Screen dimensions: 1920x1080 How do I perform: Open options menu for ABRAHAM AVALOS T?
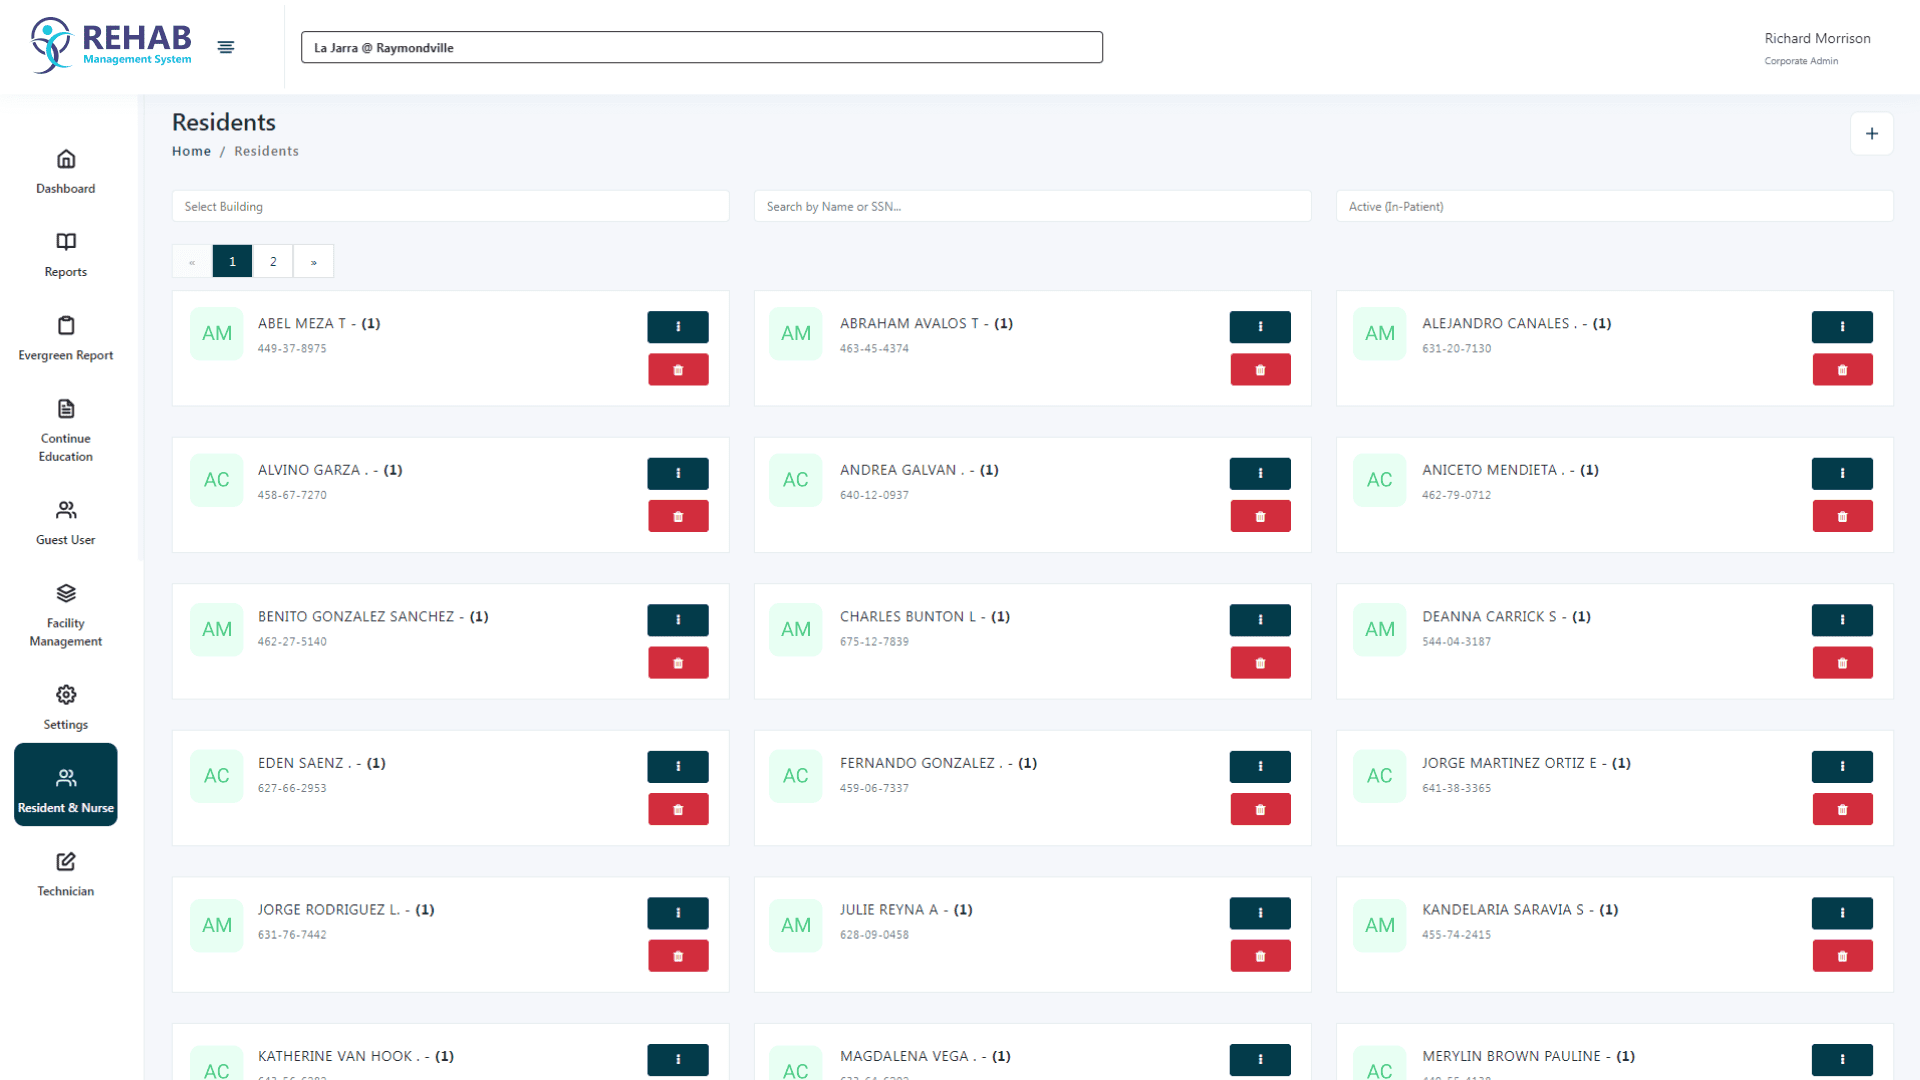[1260, 327]
